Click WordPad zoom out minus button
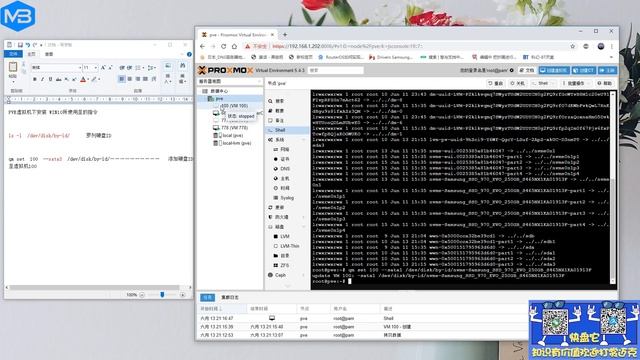 pos(142,295)
